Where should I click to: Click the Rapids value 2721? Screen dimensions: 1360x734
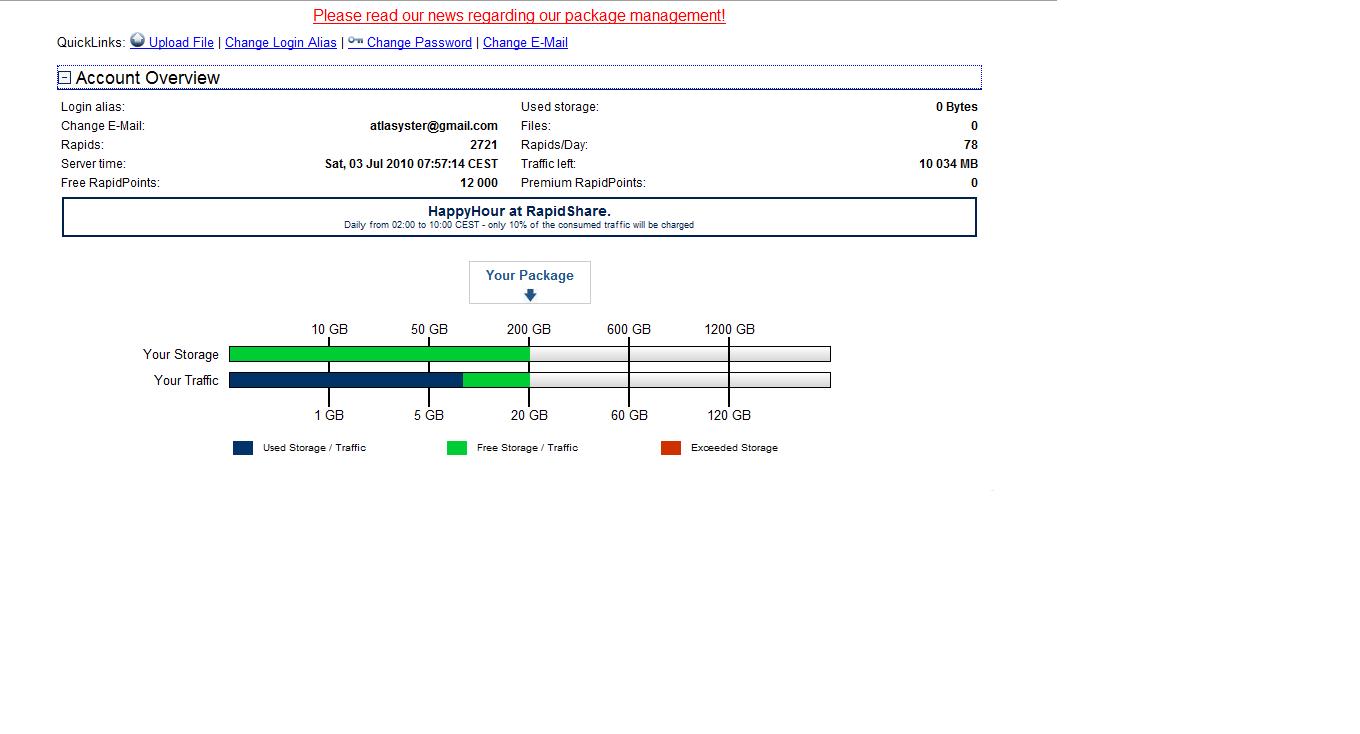(484, 145)
